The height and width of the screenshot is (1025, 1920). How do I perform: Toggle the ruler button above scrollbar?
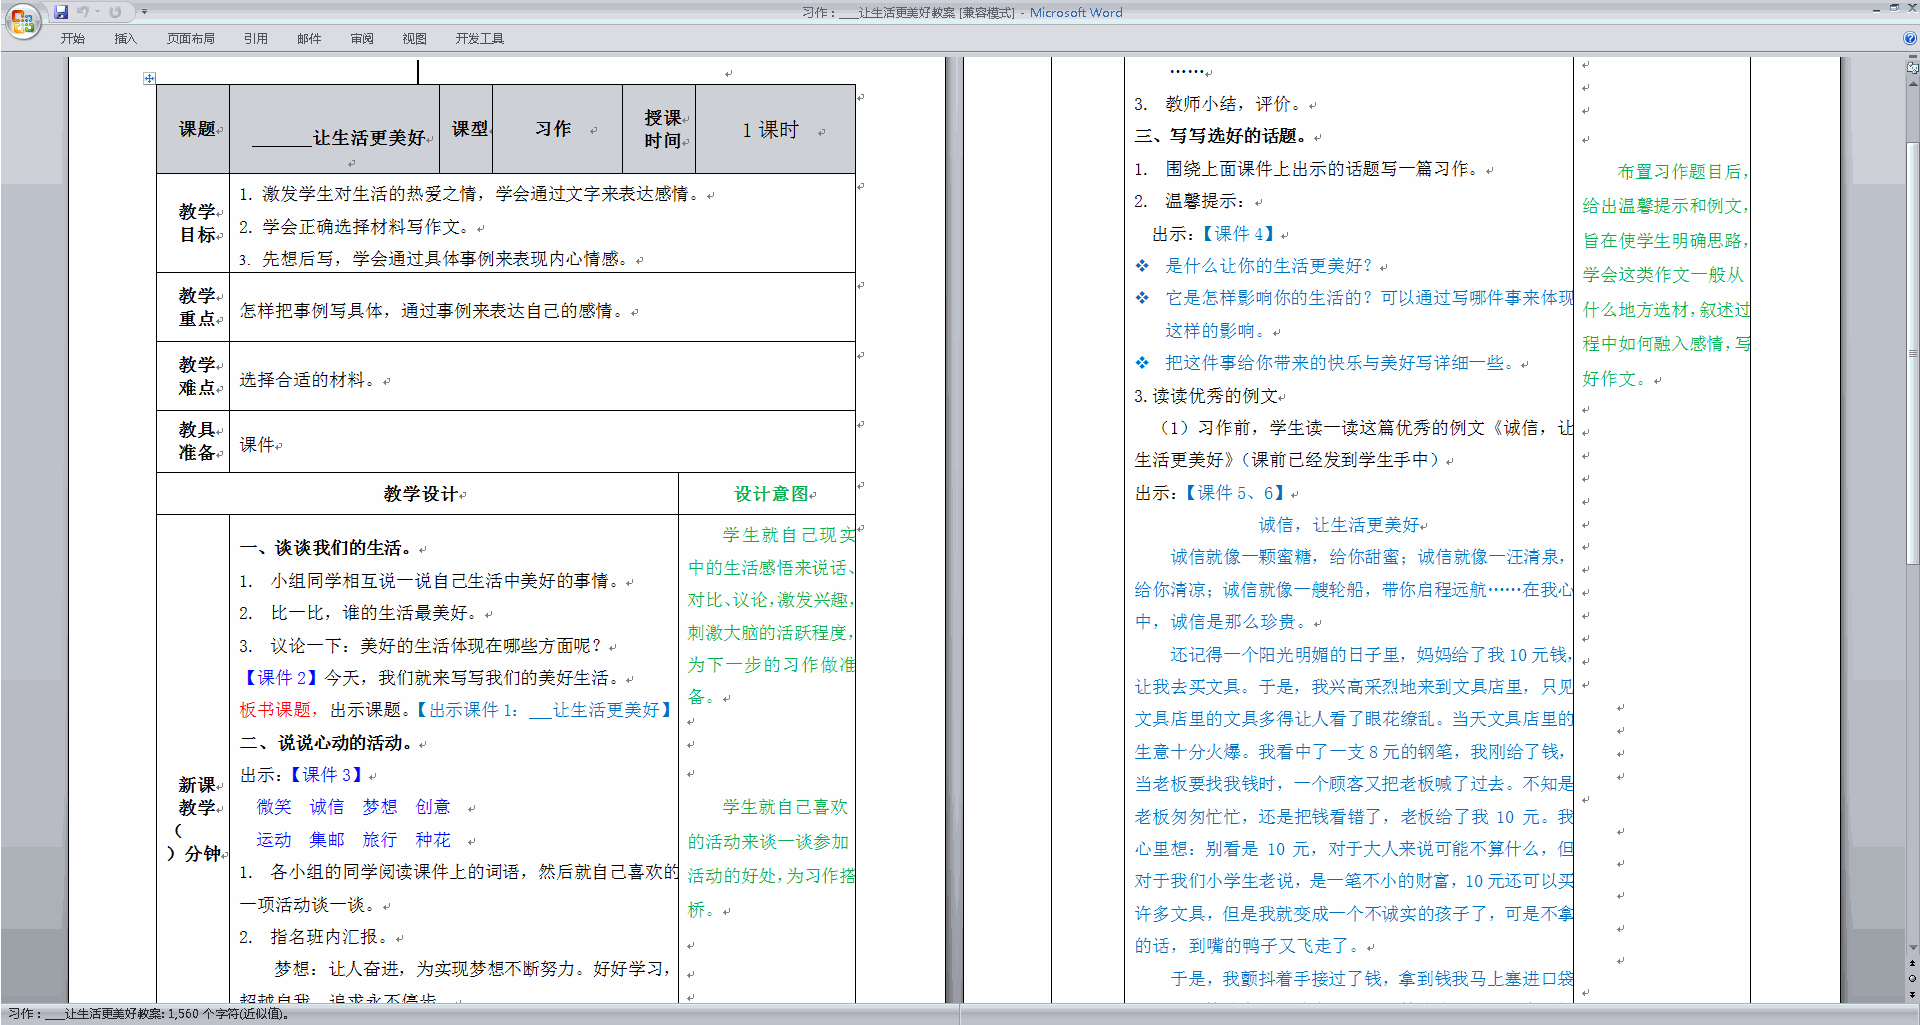click(1912, 69)
